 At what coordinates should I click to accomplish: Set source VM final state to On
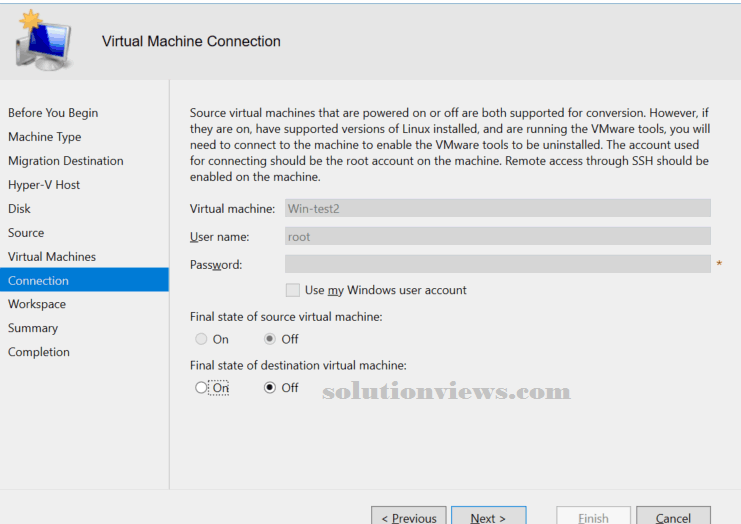click(x=201, y=339)
